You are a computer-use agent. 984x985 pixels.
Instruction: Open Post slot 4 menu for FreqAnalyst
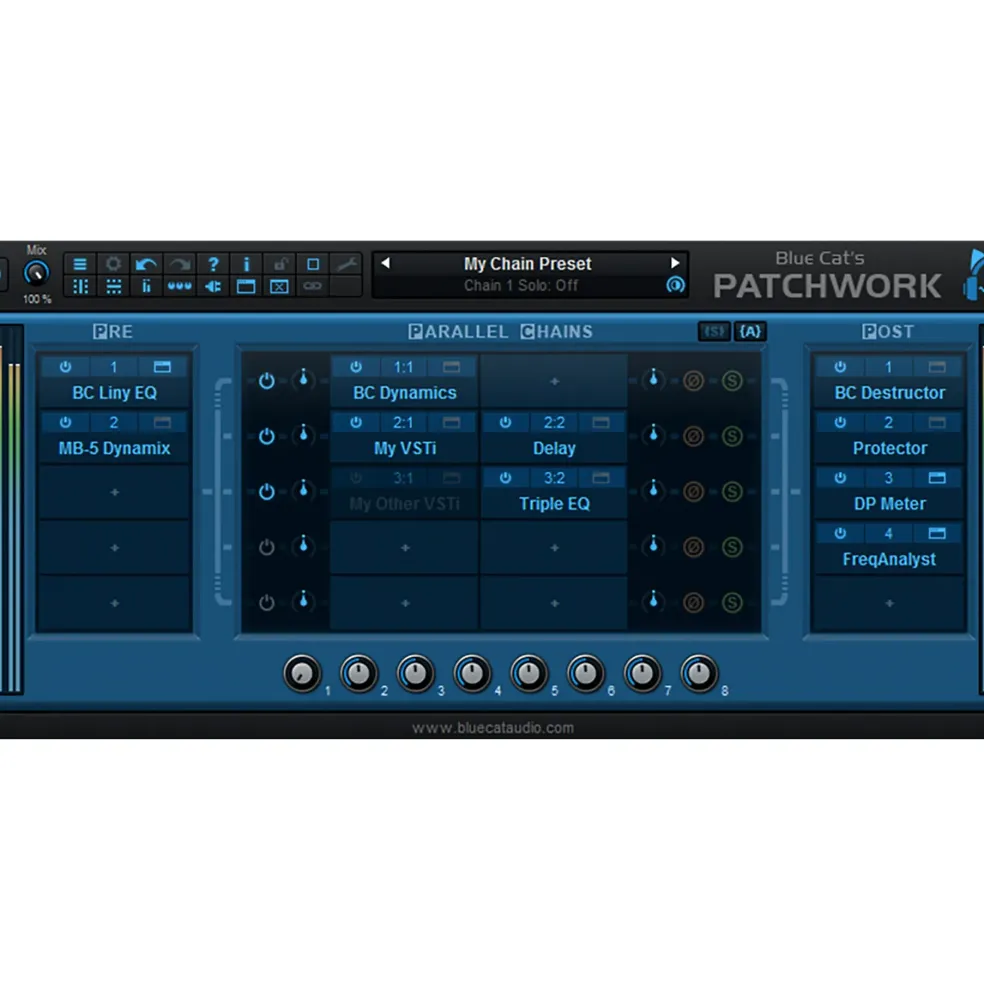point(888,533)
